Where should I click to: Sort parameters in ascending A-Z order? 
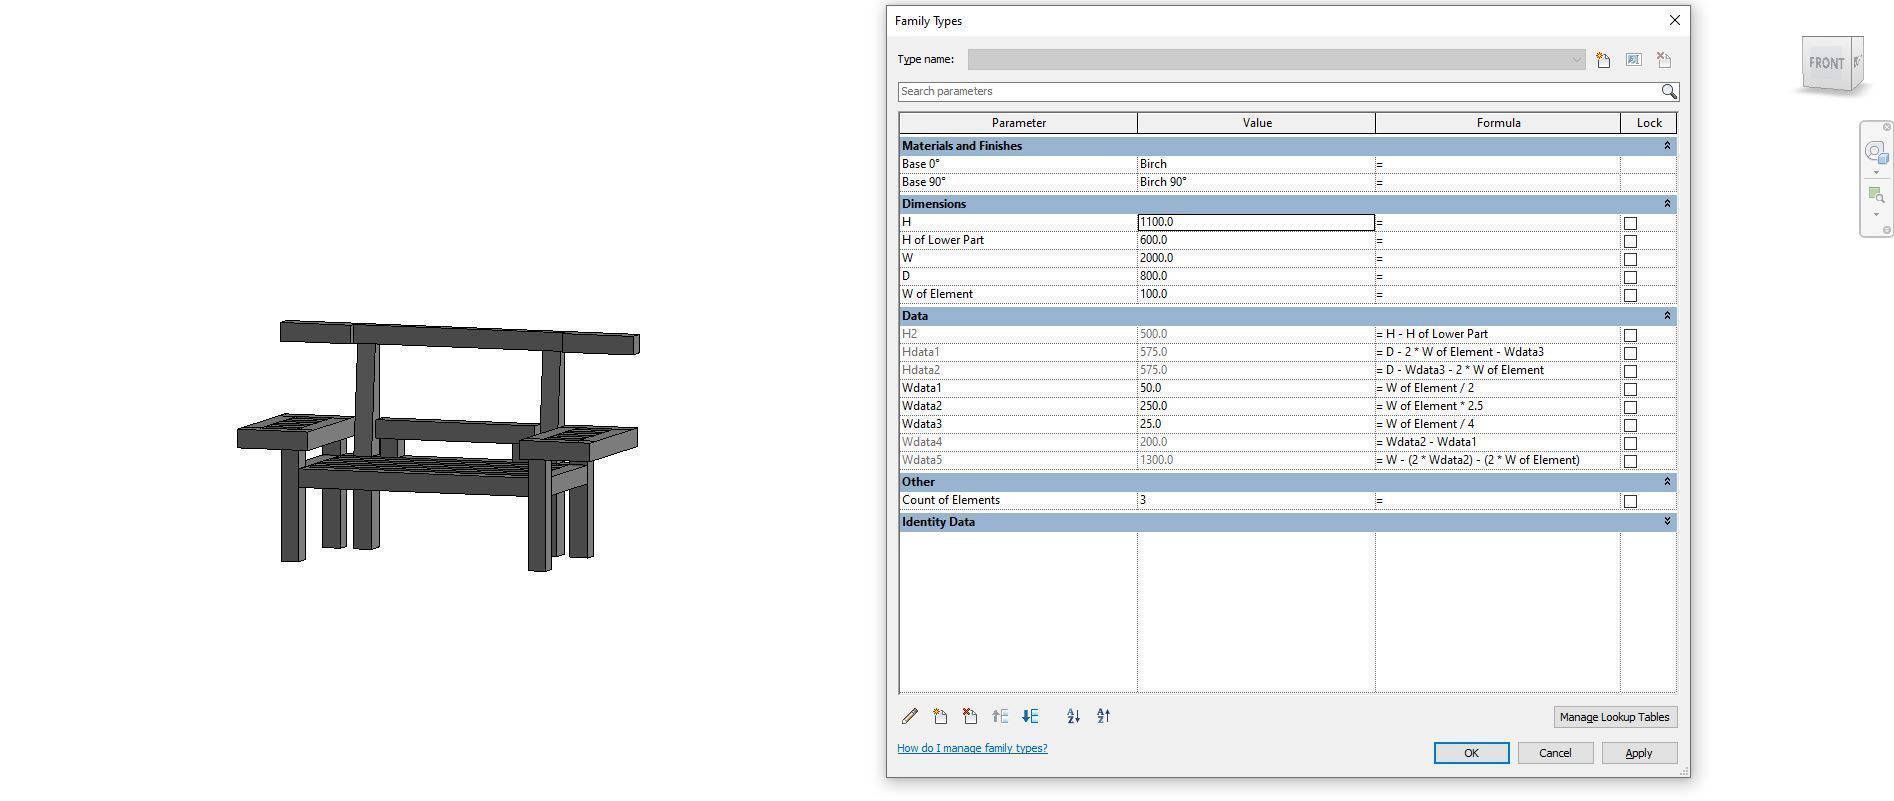pyautogui.click(x=1073, y=716)
